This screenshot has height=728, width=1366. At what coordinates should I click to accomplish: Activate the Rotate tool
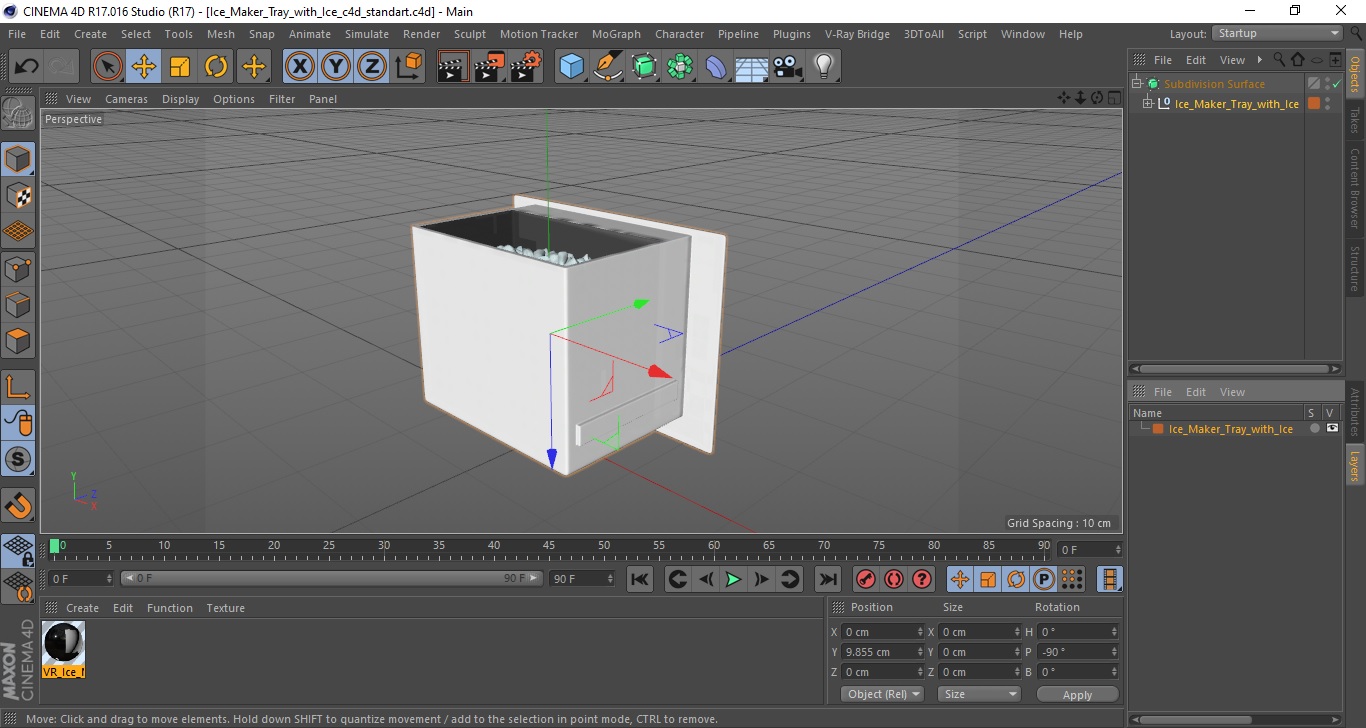(216, 67)
